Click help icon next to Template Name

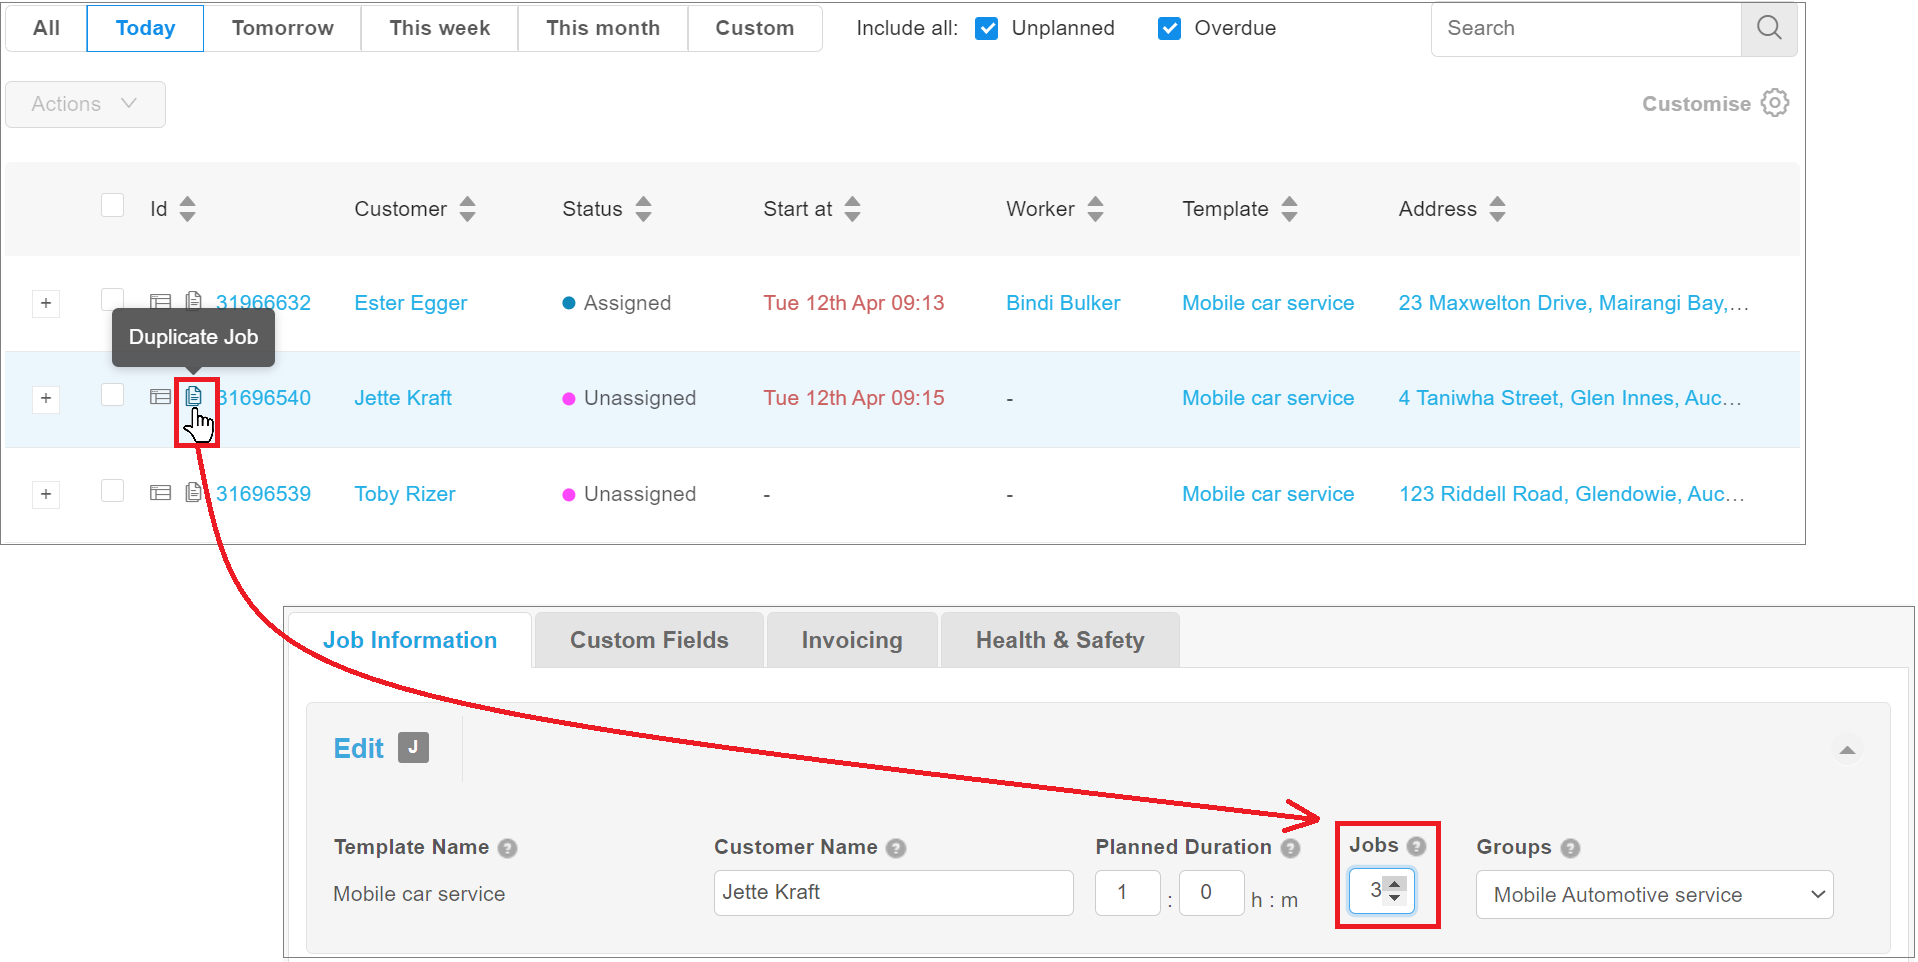pyautogui.click(x=508, y=848)
